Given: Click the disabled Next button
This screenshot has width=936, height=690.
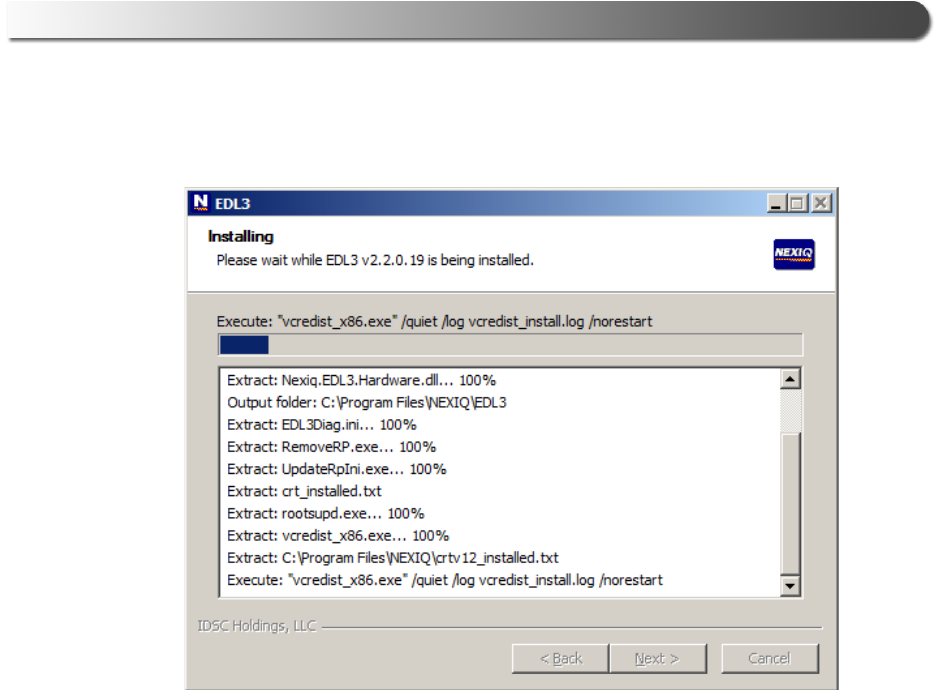Looking at the screenshot, I should (x=657, y=658).
